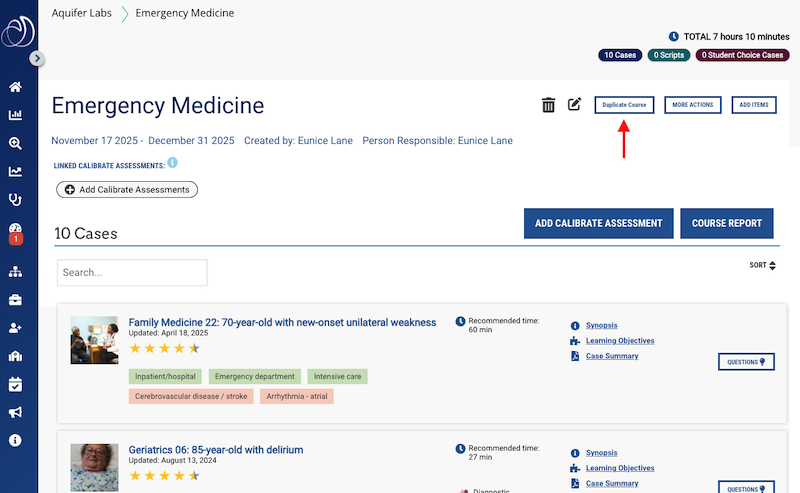Click the Duplicate Course button
The height and width of the screenshot is (493, 800).
click(x=624, y=105)
